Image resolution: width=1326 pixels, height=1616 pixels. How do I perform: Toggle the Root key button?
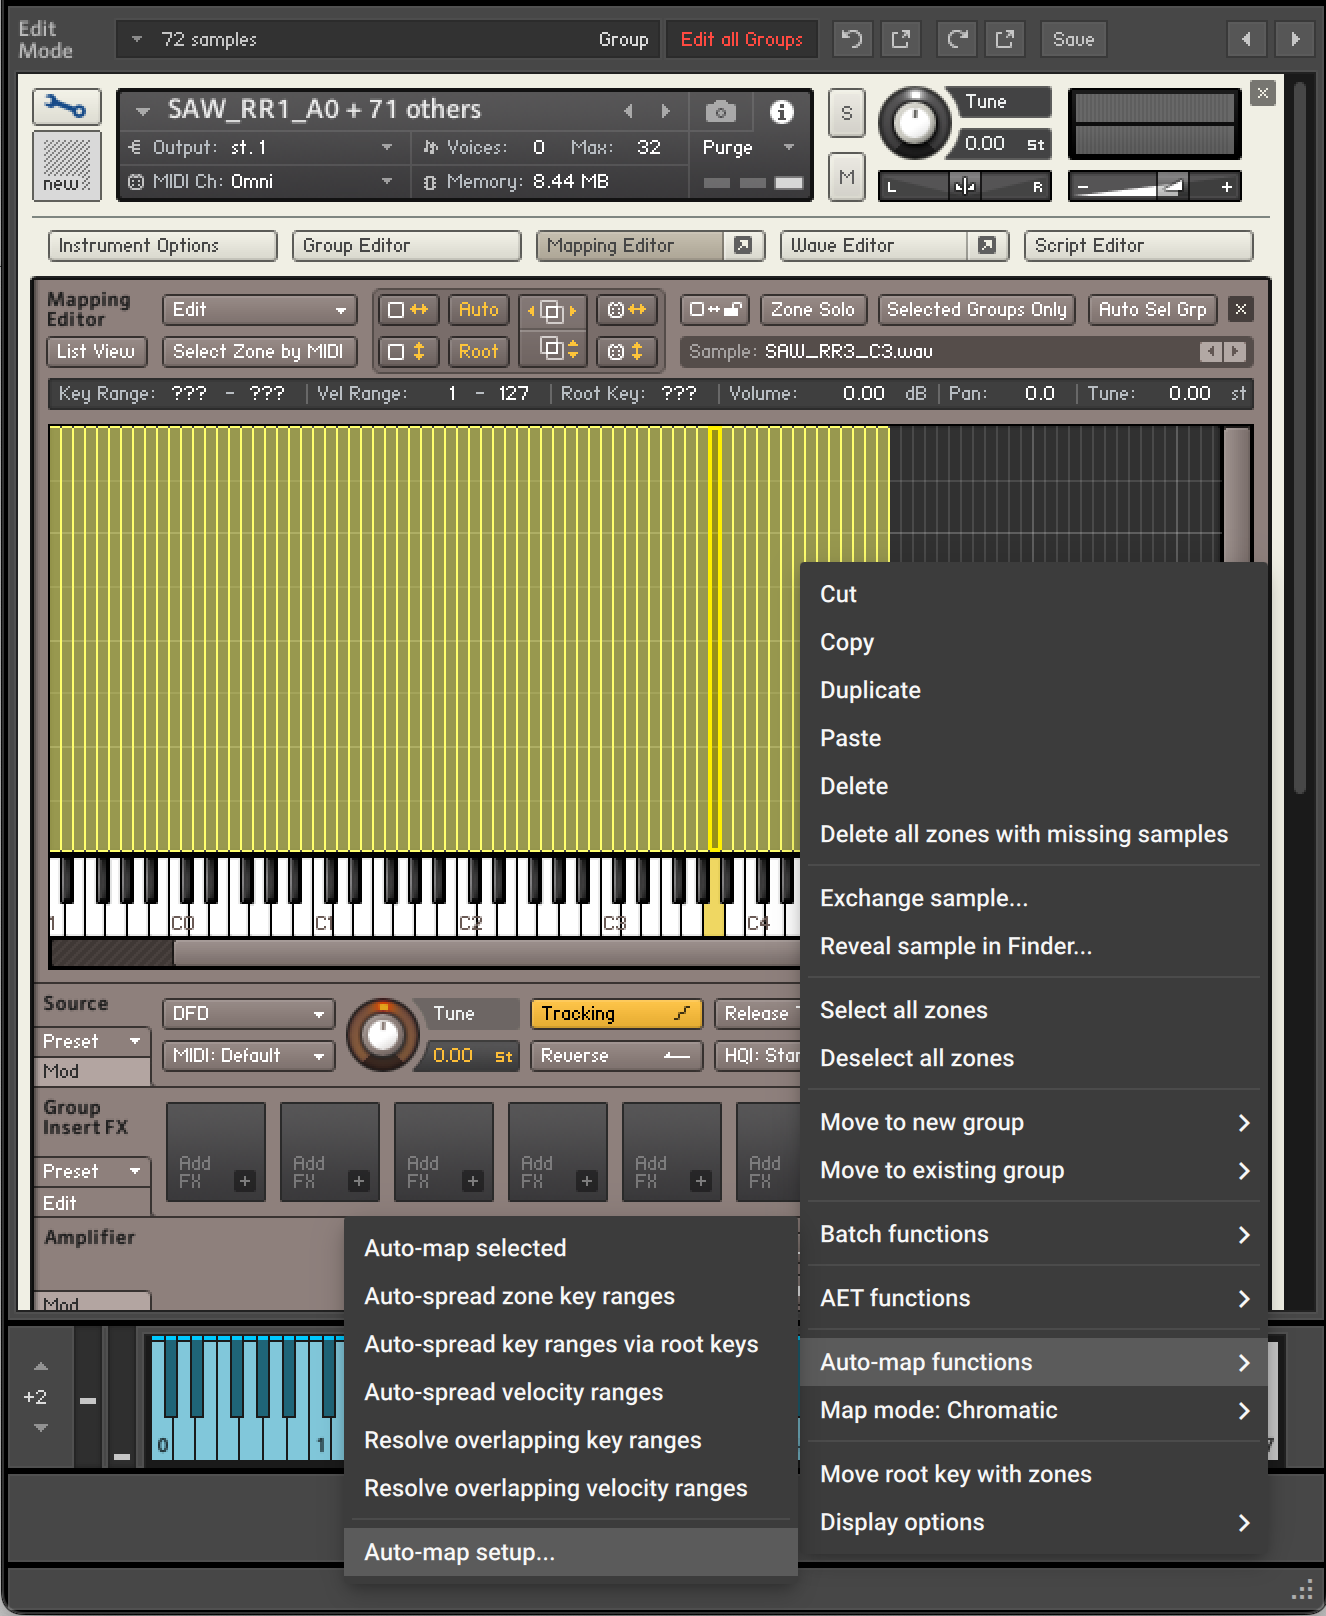click(478, 352)
